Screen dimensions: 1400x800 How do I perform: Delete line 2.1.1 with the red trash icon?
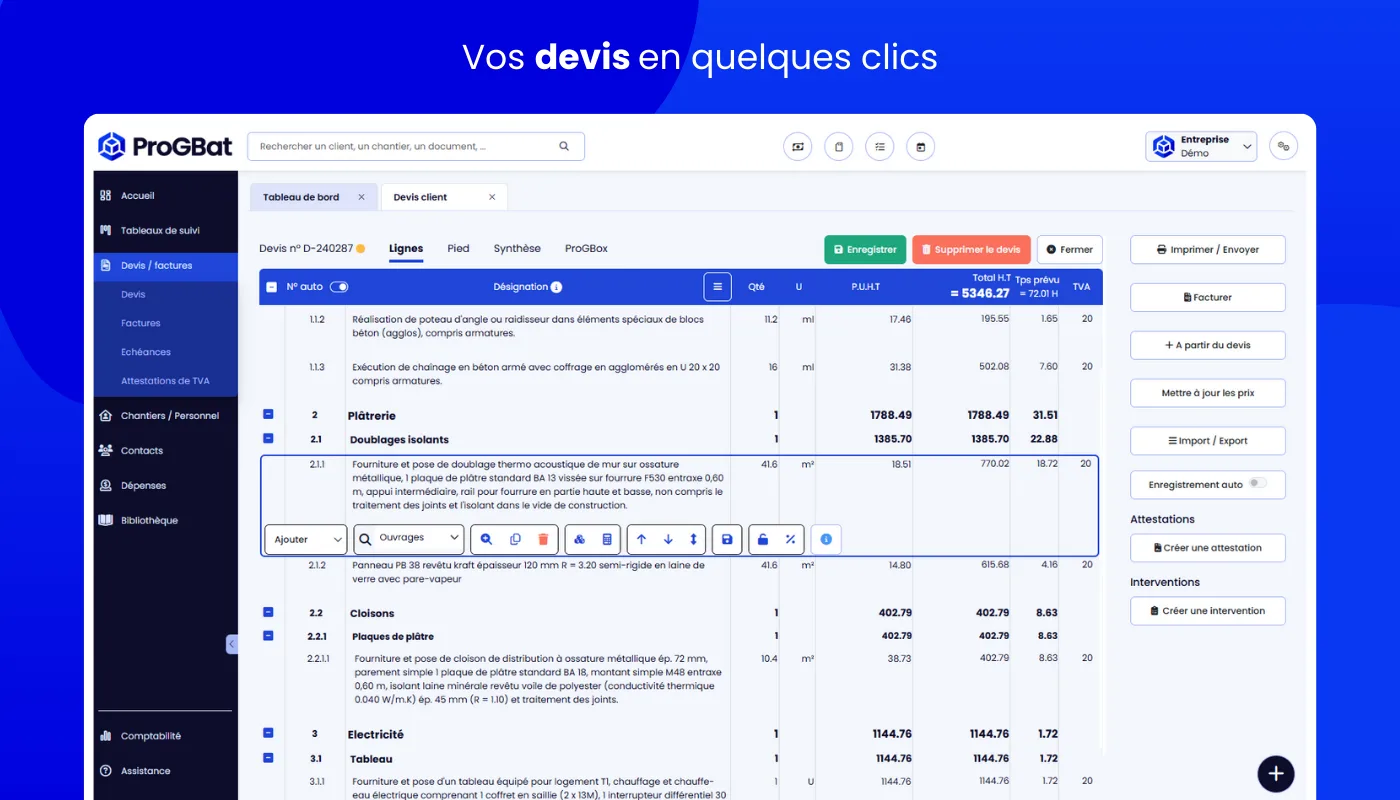coord(543,539)
